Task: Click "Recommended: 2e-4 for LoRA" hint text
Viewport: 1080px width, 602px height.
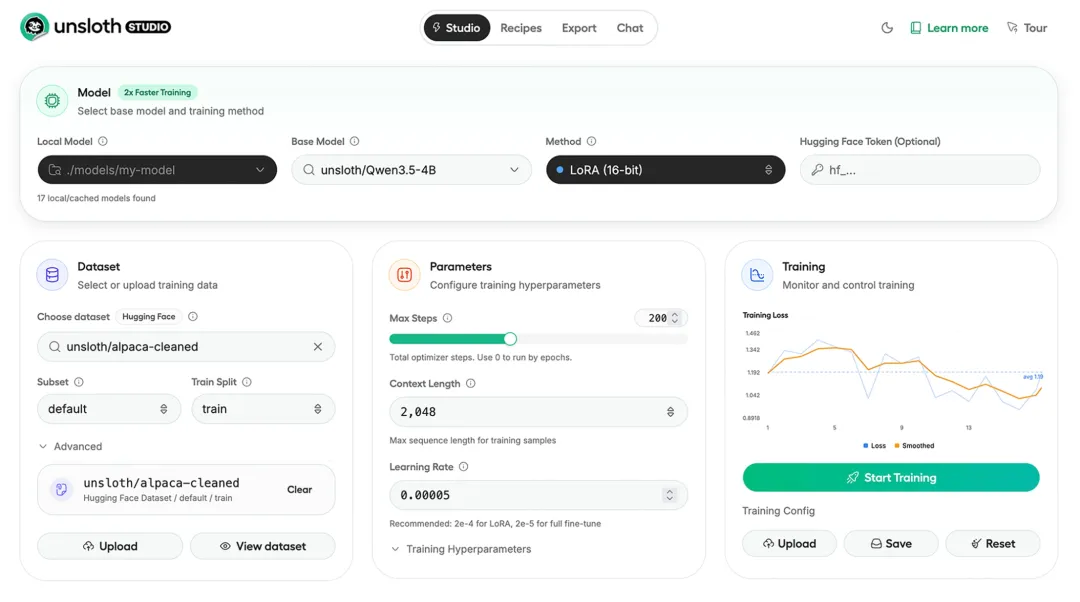Action: pyautogui.click(x=495, y=524)
